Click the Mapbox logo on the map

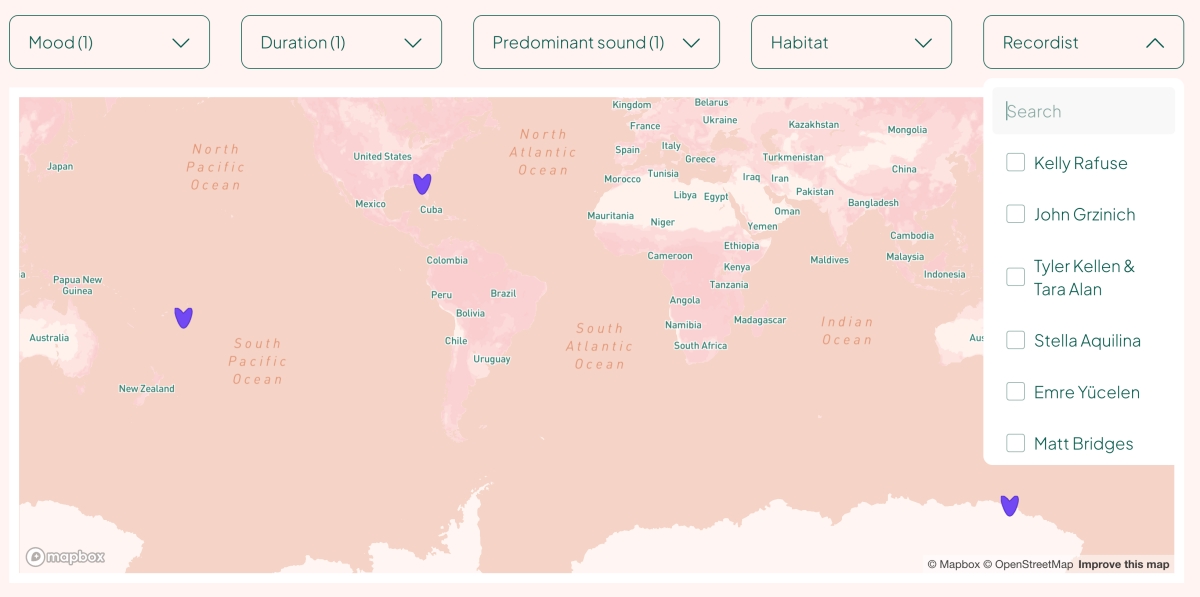click(x=65, y=557)
